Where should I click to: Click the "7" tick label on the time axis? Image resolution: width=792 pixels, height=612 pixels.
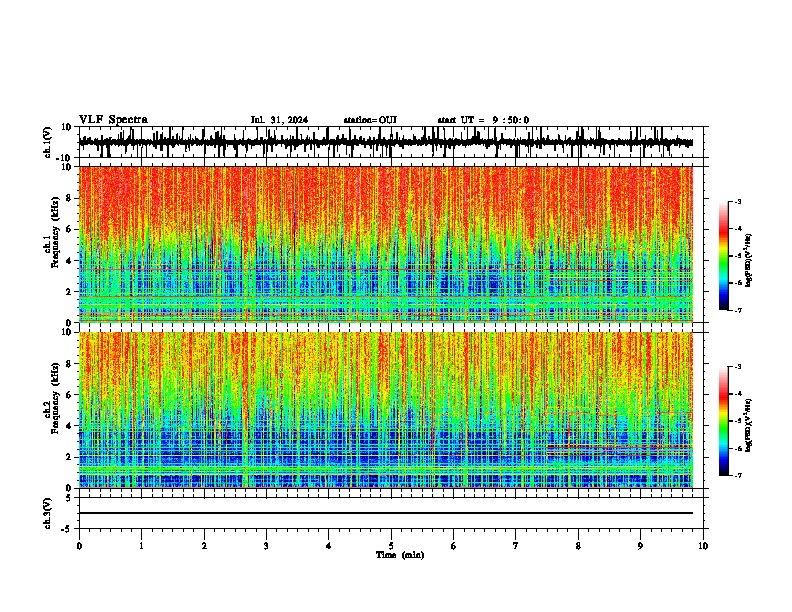point(516,546)
